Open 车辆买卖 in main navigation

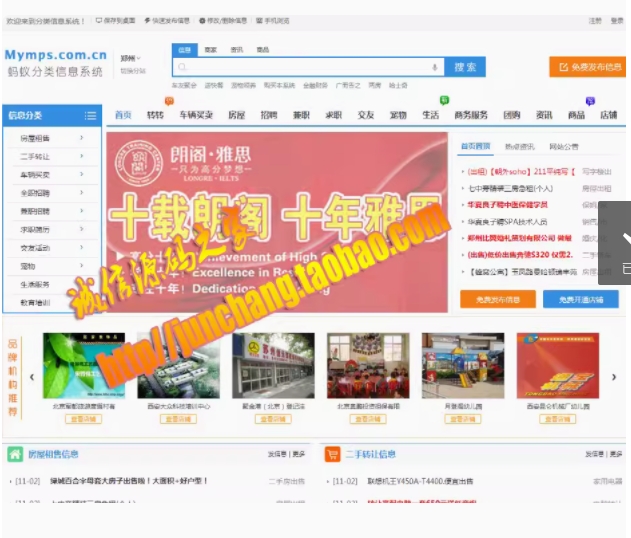click(196, 115)
